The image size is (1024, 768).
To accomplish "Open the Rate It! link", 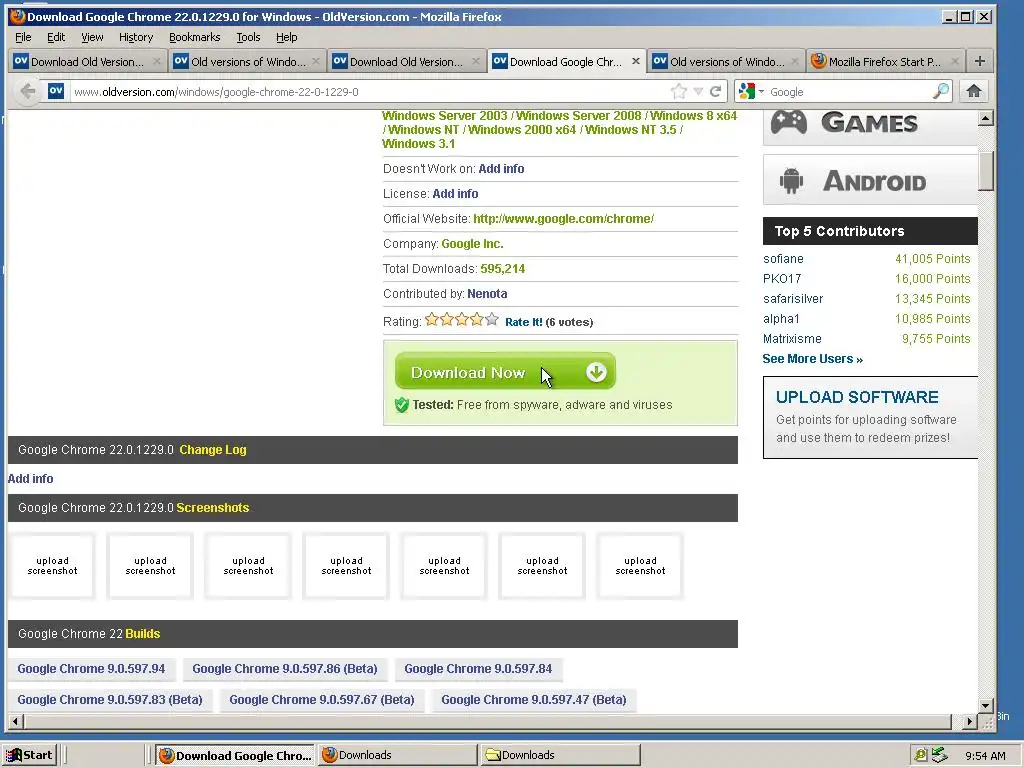I will [524, 322].
